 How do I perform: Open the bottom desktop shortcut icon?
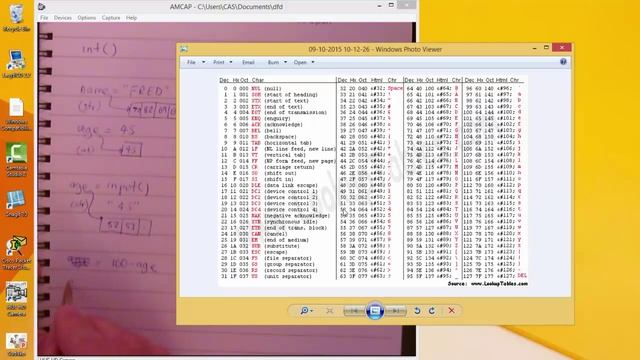point(16,344)
